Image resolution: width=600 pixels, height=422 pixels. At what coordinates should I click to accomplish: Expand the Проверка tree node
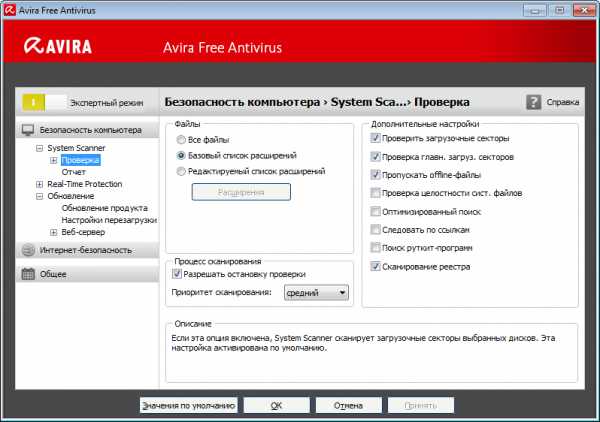tap(54, 160)
